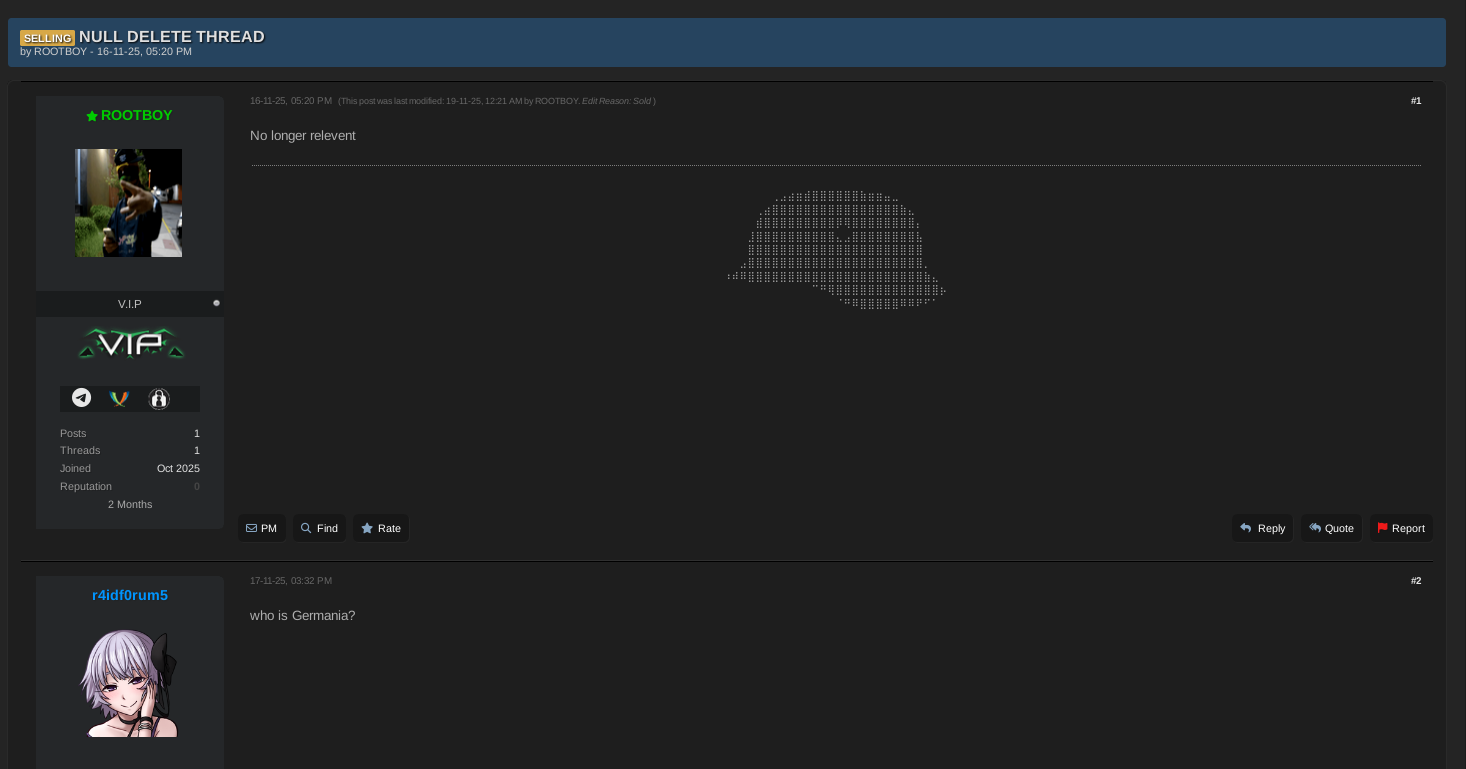The image size is (1466, 769).
Task: Open r4idf0rum5's profile link
Action: 129,595
